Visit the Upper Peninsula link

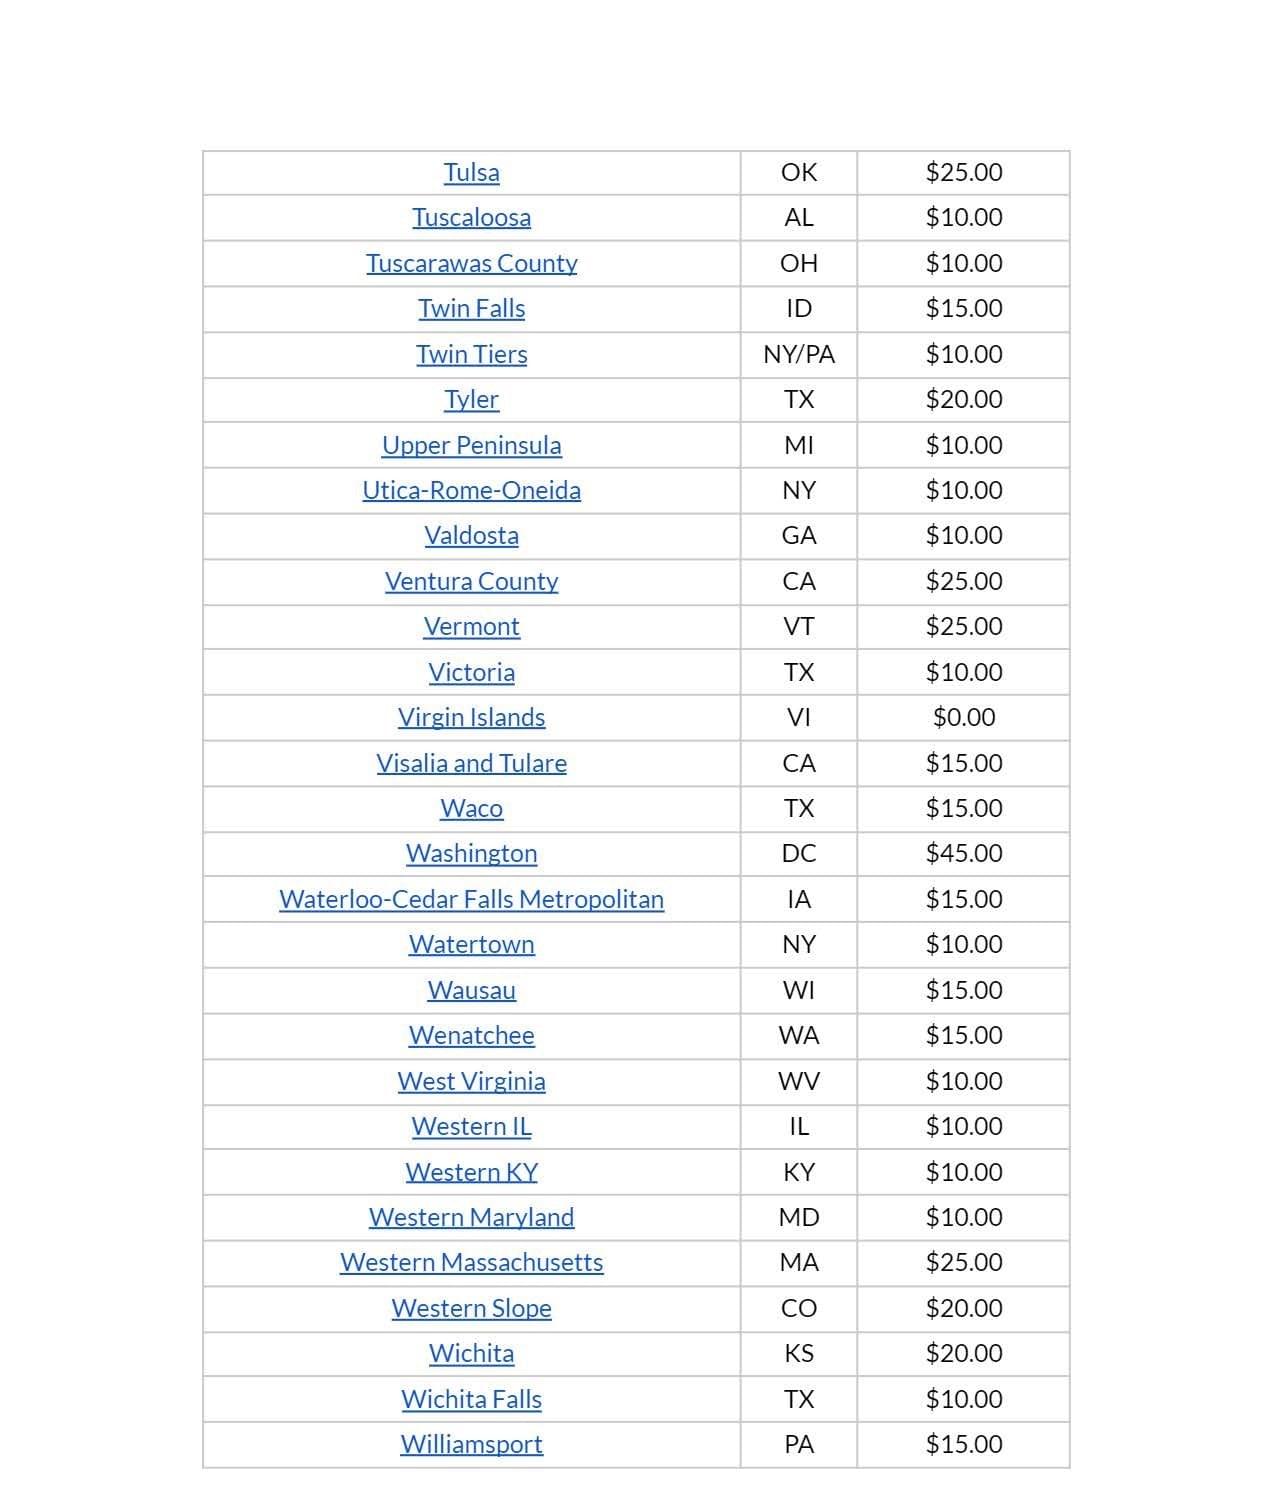click(x=471, y=446)
